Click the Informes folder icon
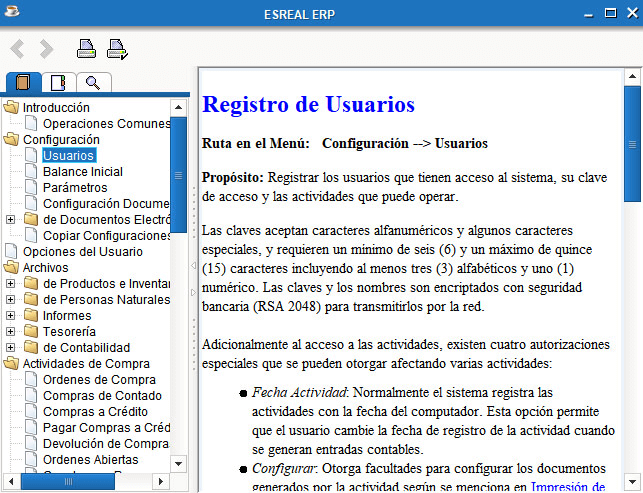The height and width of the screenshot is (493, 643). coord(31,315)
